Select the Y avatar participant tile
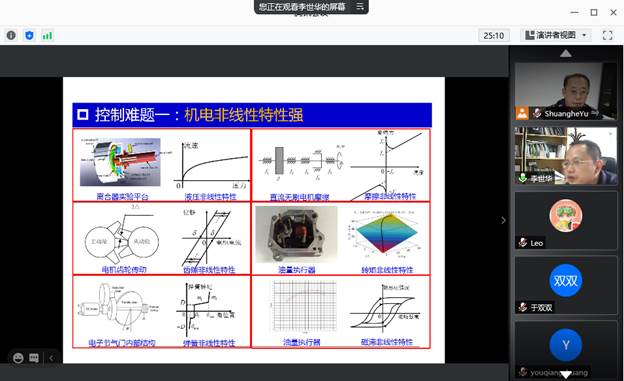 (566, 349)
